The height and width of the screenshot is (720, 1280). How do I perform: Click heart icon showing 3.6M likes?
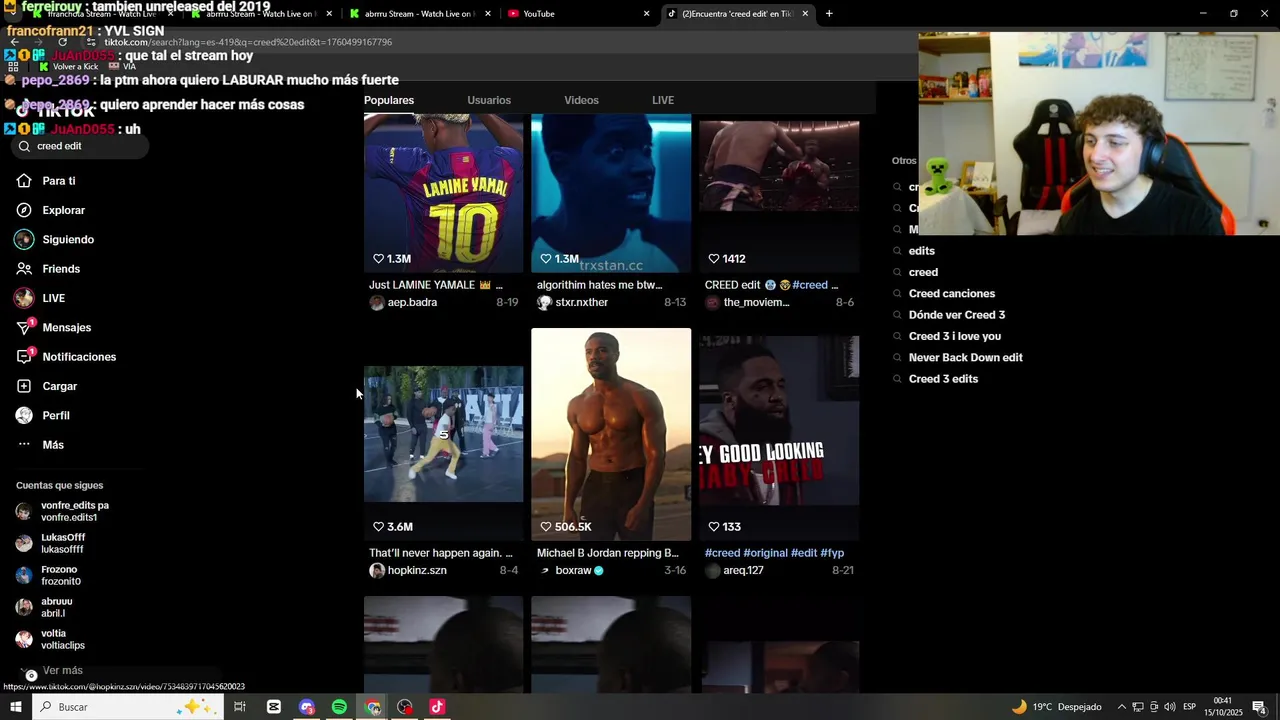[x=379, y=527]
